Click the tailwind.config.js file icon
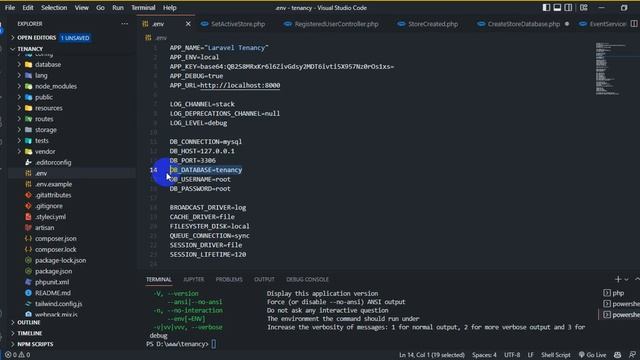Viewport: 640px width, 360px height. pos(29,304)
